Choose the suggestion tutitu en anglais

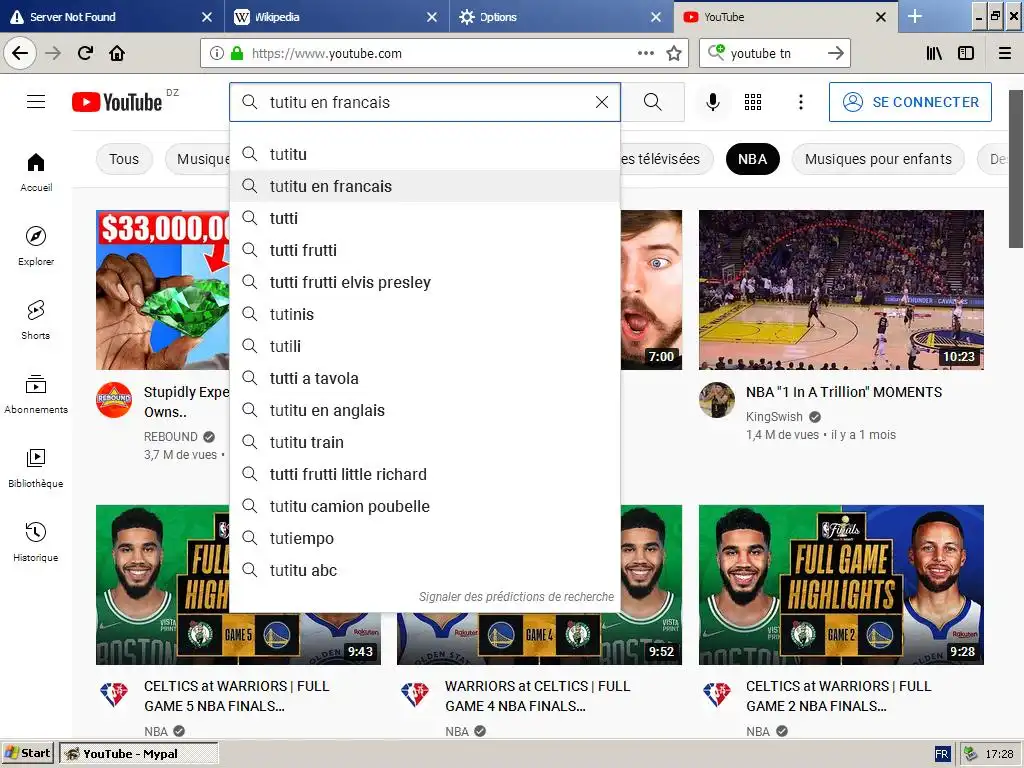pyautogui.click(x=425, y=410)
